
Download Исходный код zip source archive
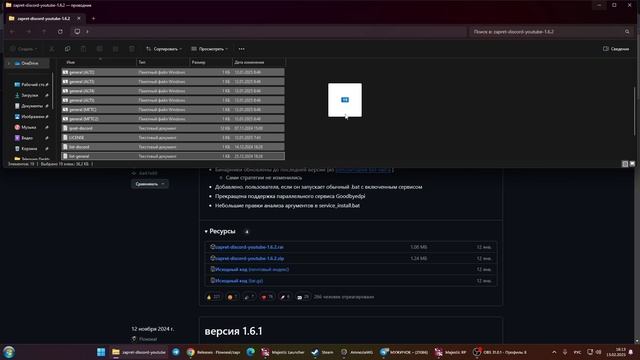pos(252,269)
